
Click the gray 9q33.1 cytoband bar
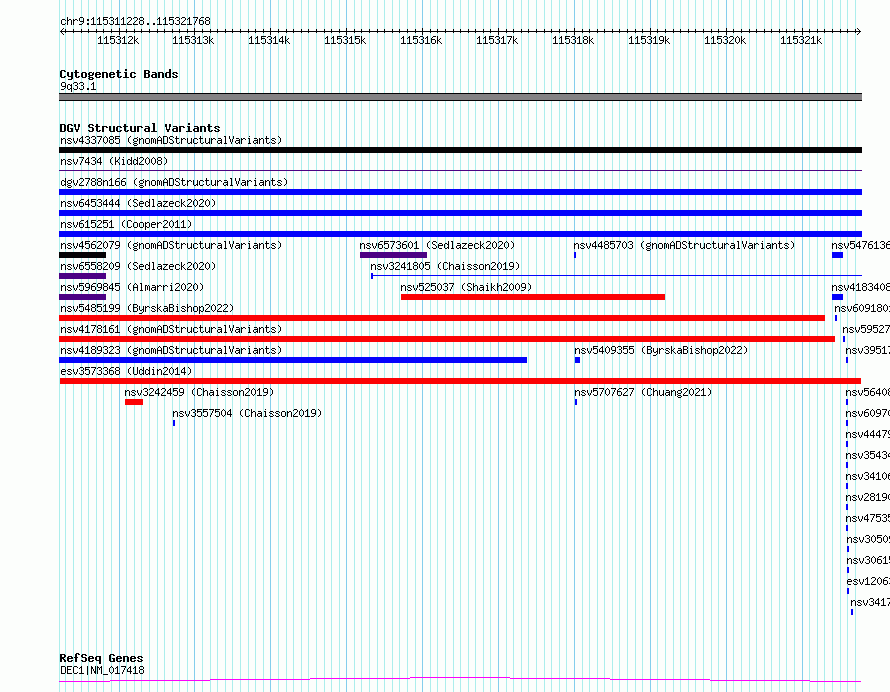click(x=460, y=97)
